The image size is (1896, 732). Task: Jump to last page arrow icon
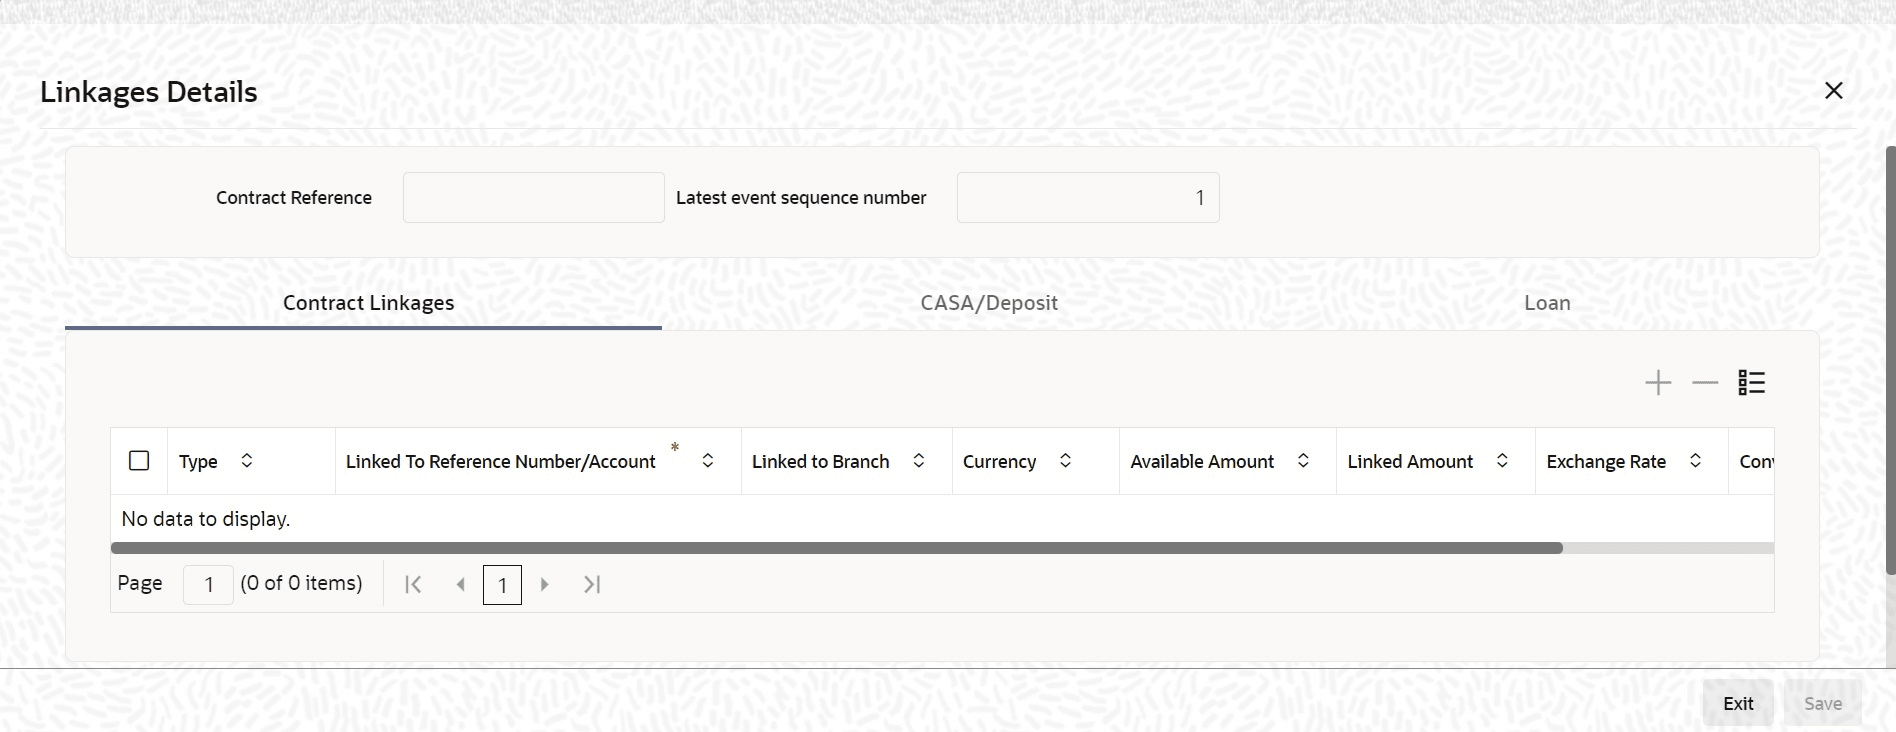pyautogui.click(x=592, y=584)
